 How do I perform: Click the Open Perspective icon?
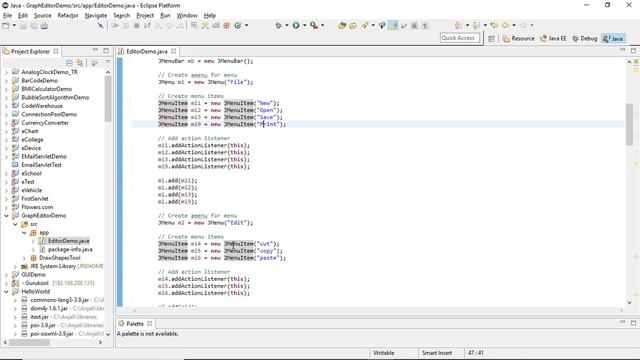(x=491, y=38)
